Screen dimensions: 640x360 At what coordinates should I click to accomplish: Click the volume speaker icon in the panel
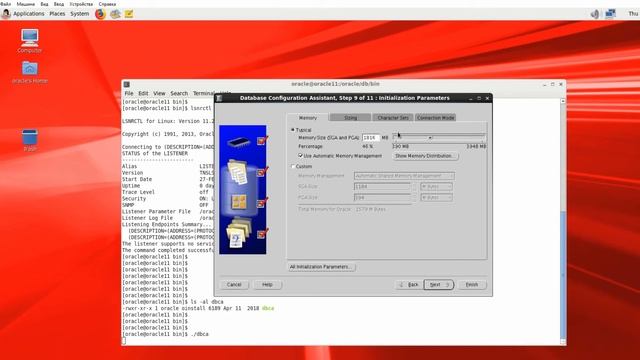pyautogui.click(x=595, y=14)
